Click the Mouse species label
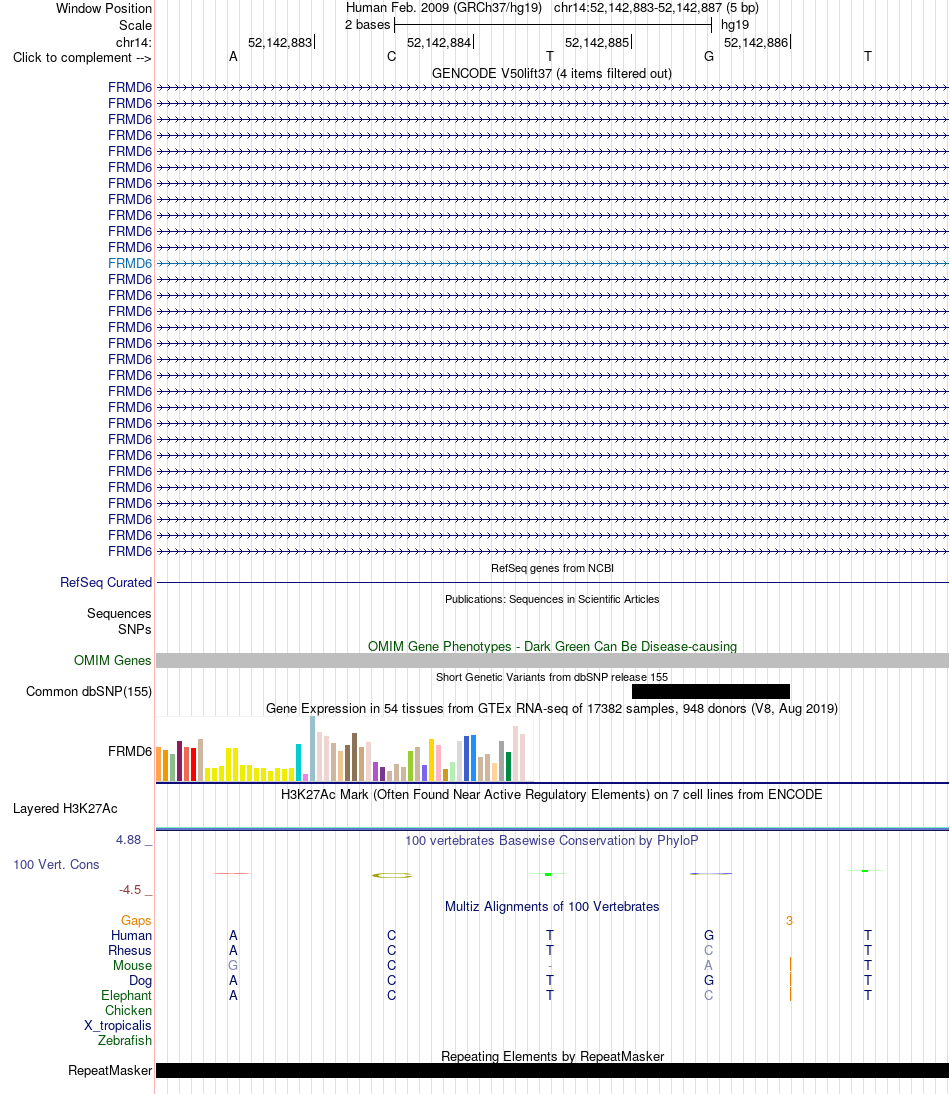Viewport: 950px width, 1094px height. pyautogui.click(x=133, y=966)
